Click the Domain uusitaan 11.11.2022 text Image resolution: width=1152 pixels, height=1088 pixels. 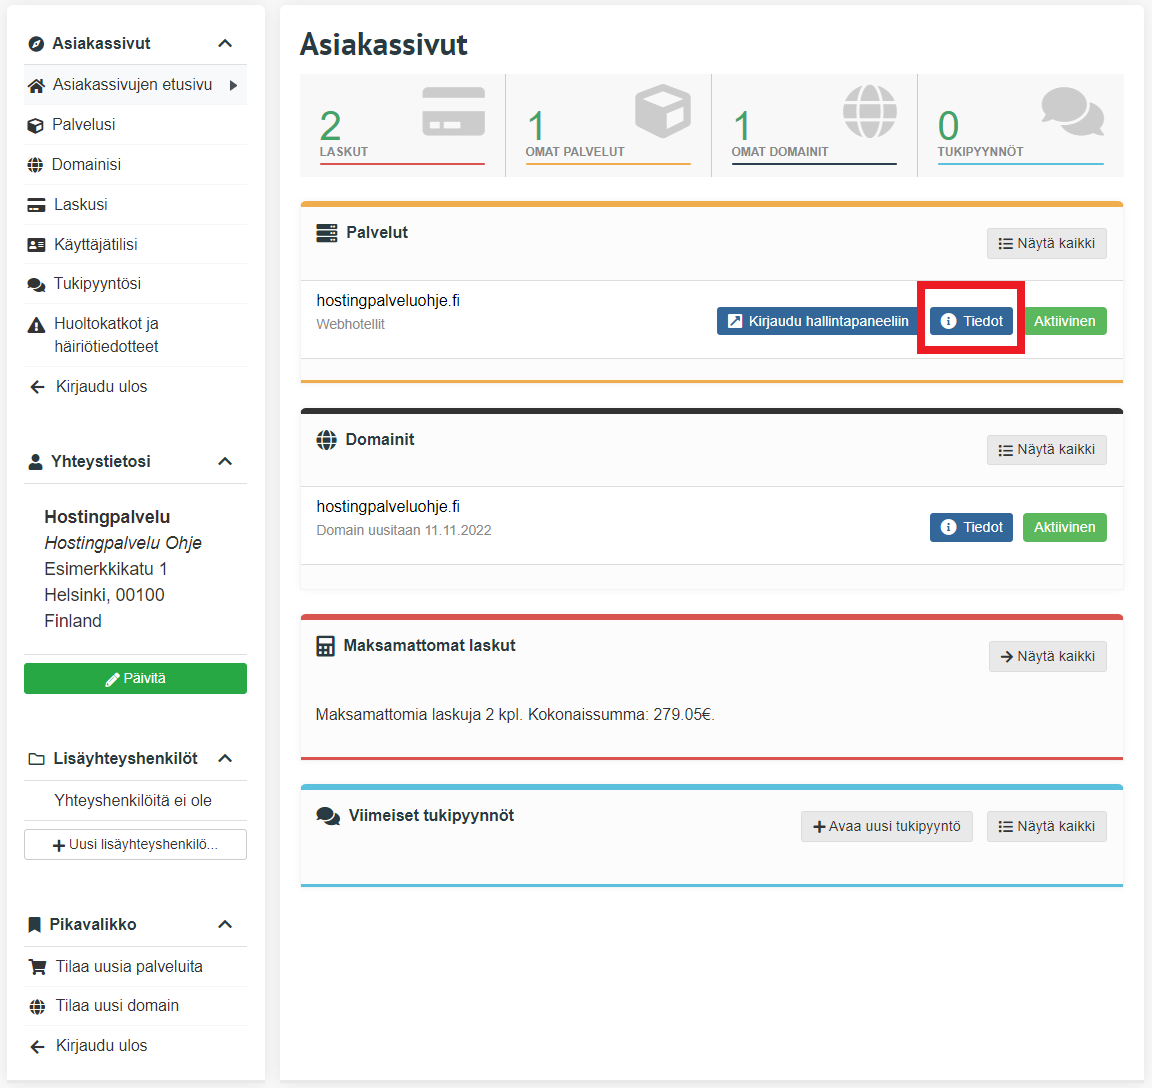404,530
